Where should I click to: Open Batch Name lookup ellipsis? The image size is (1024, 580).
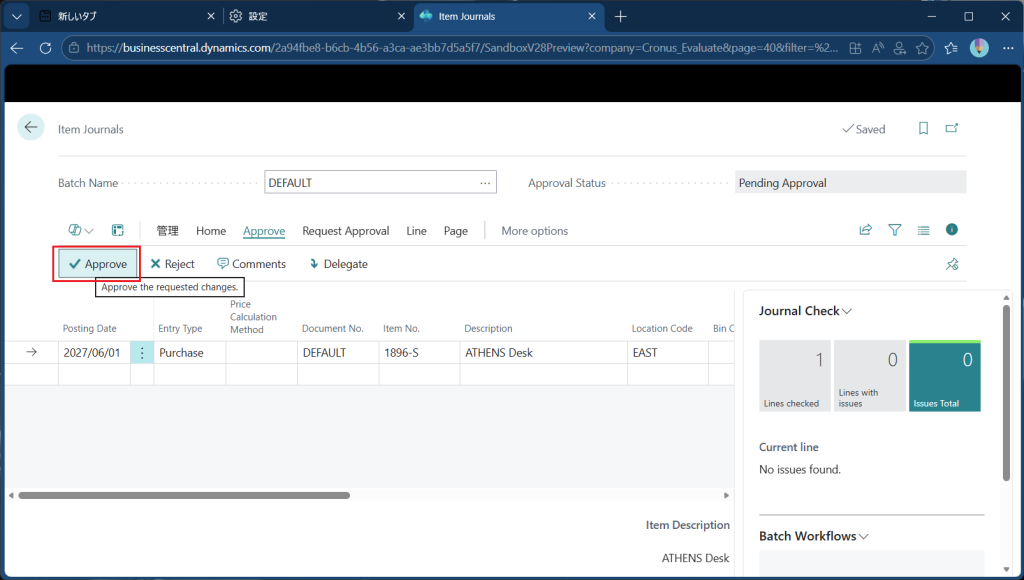(x=486, y=183)
